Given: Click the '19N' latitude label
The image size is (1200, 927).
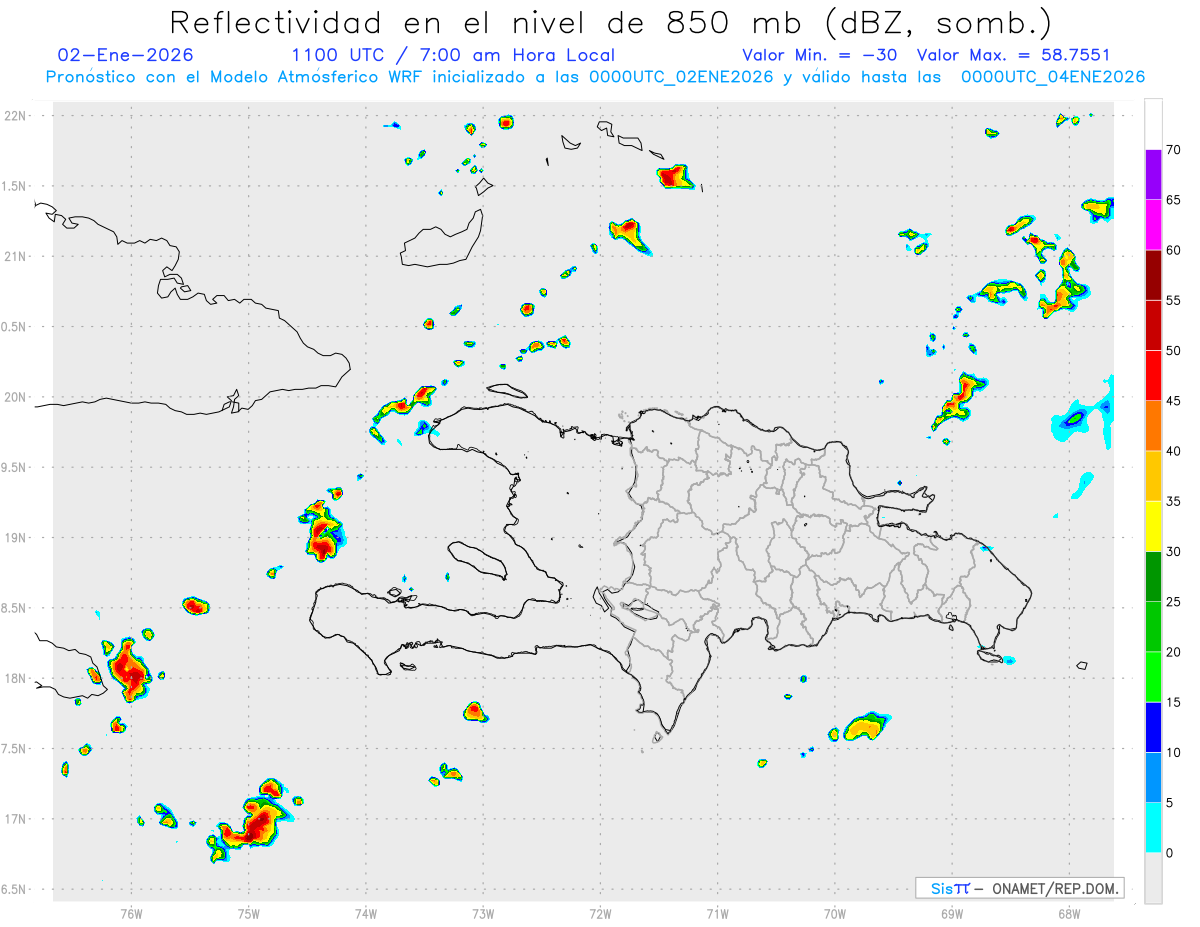Looking at the screenshot, I should pyautogui.click(x=16, y=538).
